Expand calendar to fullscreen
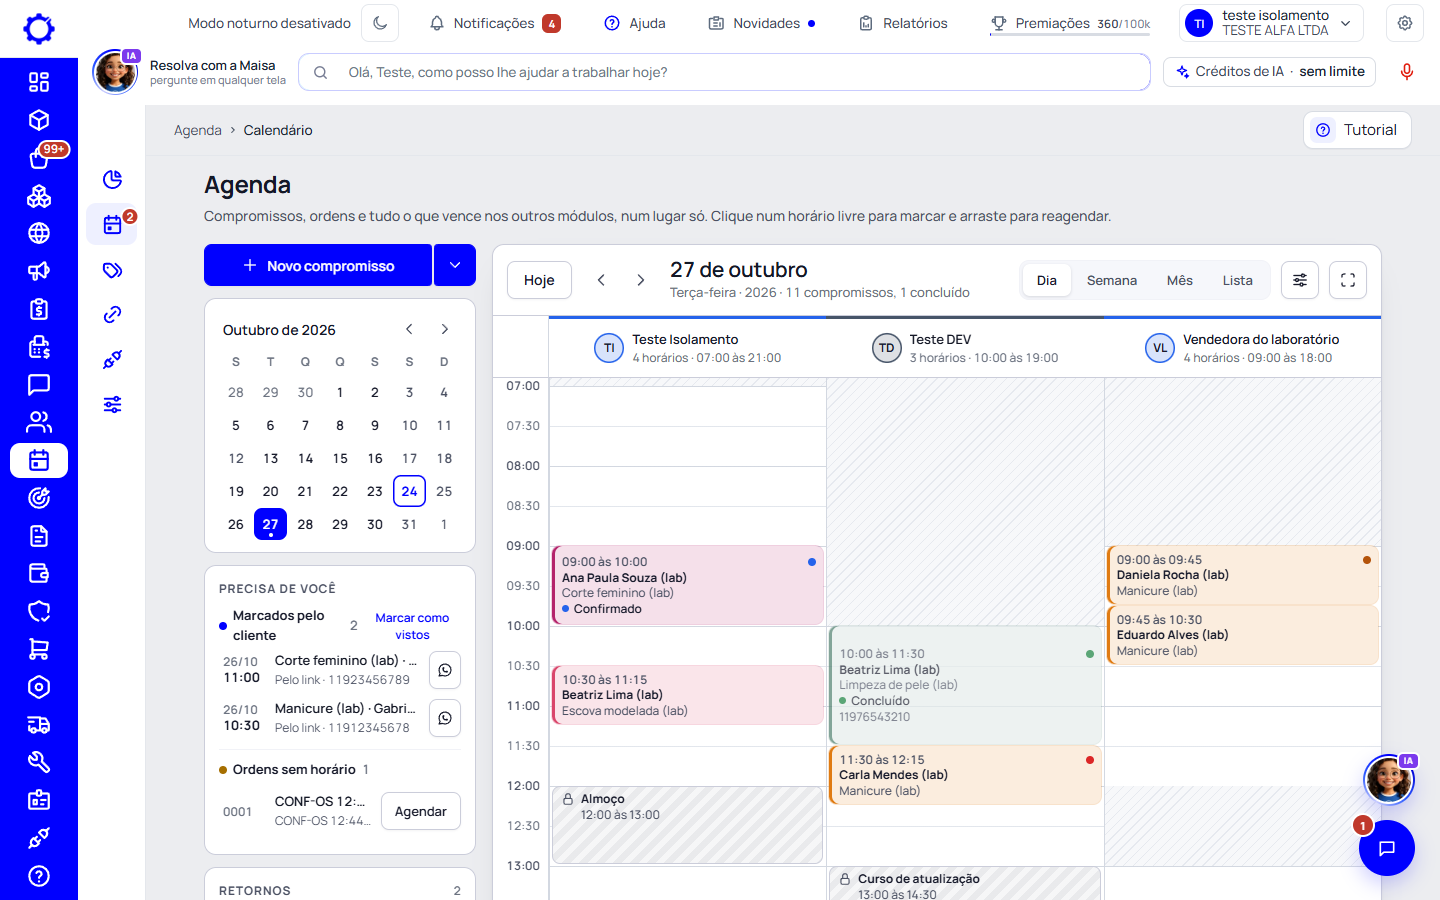 pyautogui.click(x=1348, y=280)
